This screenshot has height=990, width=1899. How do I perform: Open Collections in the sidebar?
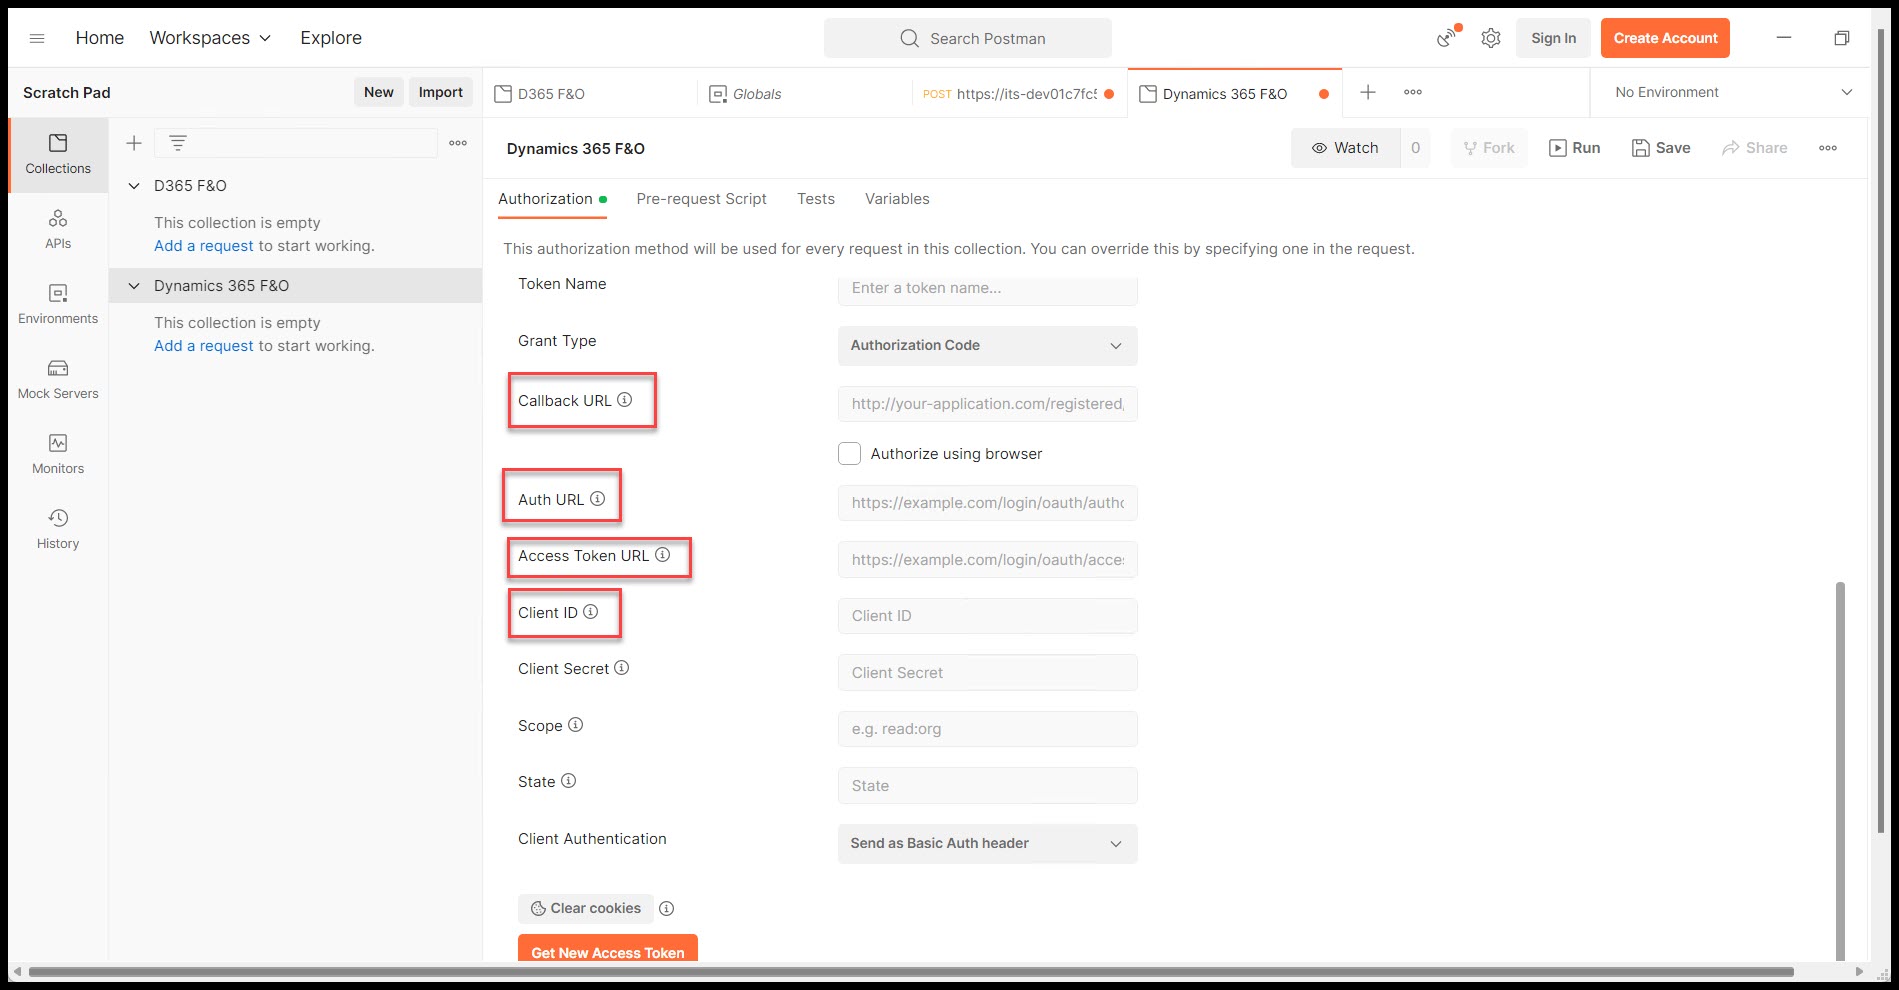point(58,155)
